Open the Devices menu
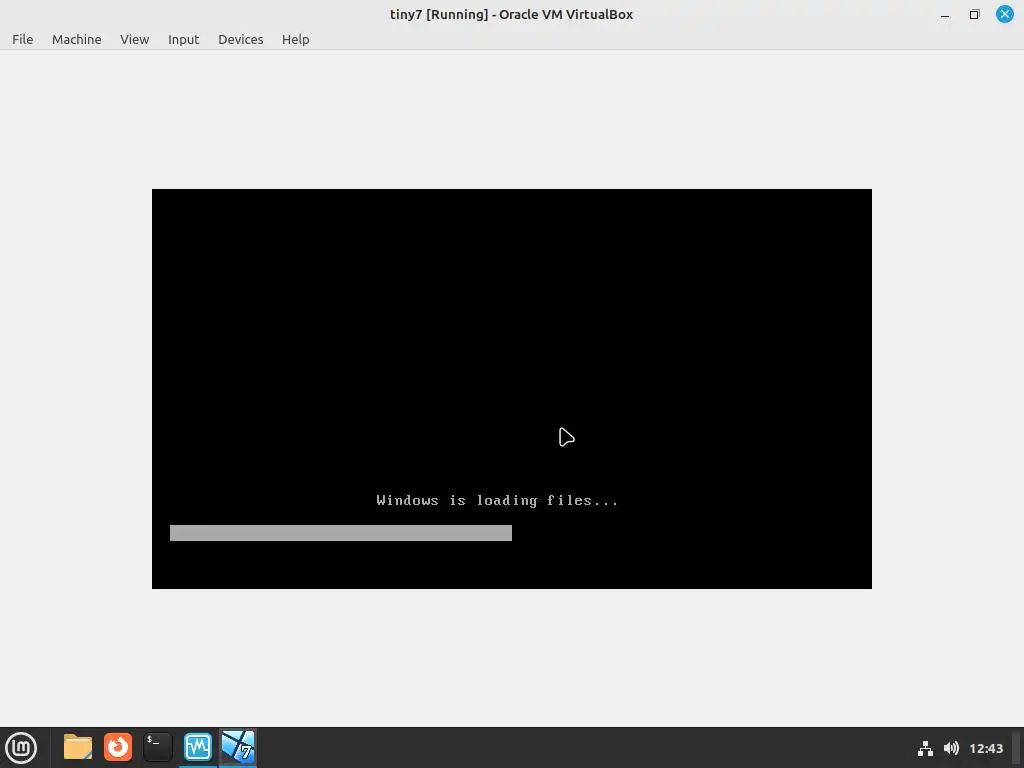Viewport: 1024px width, 768px height. point(240,39)
